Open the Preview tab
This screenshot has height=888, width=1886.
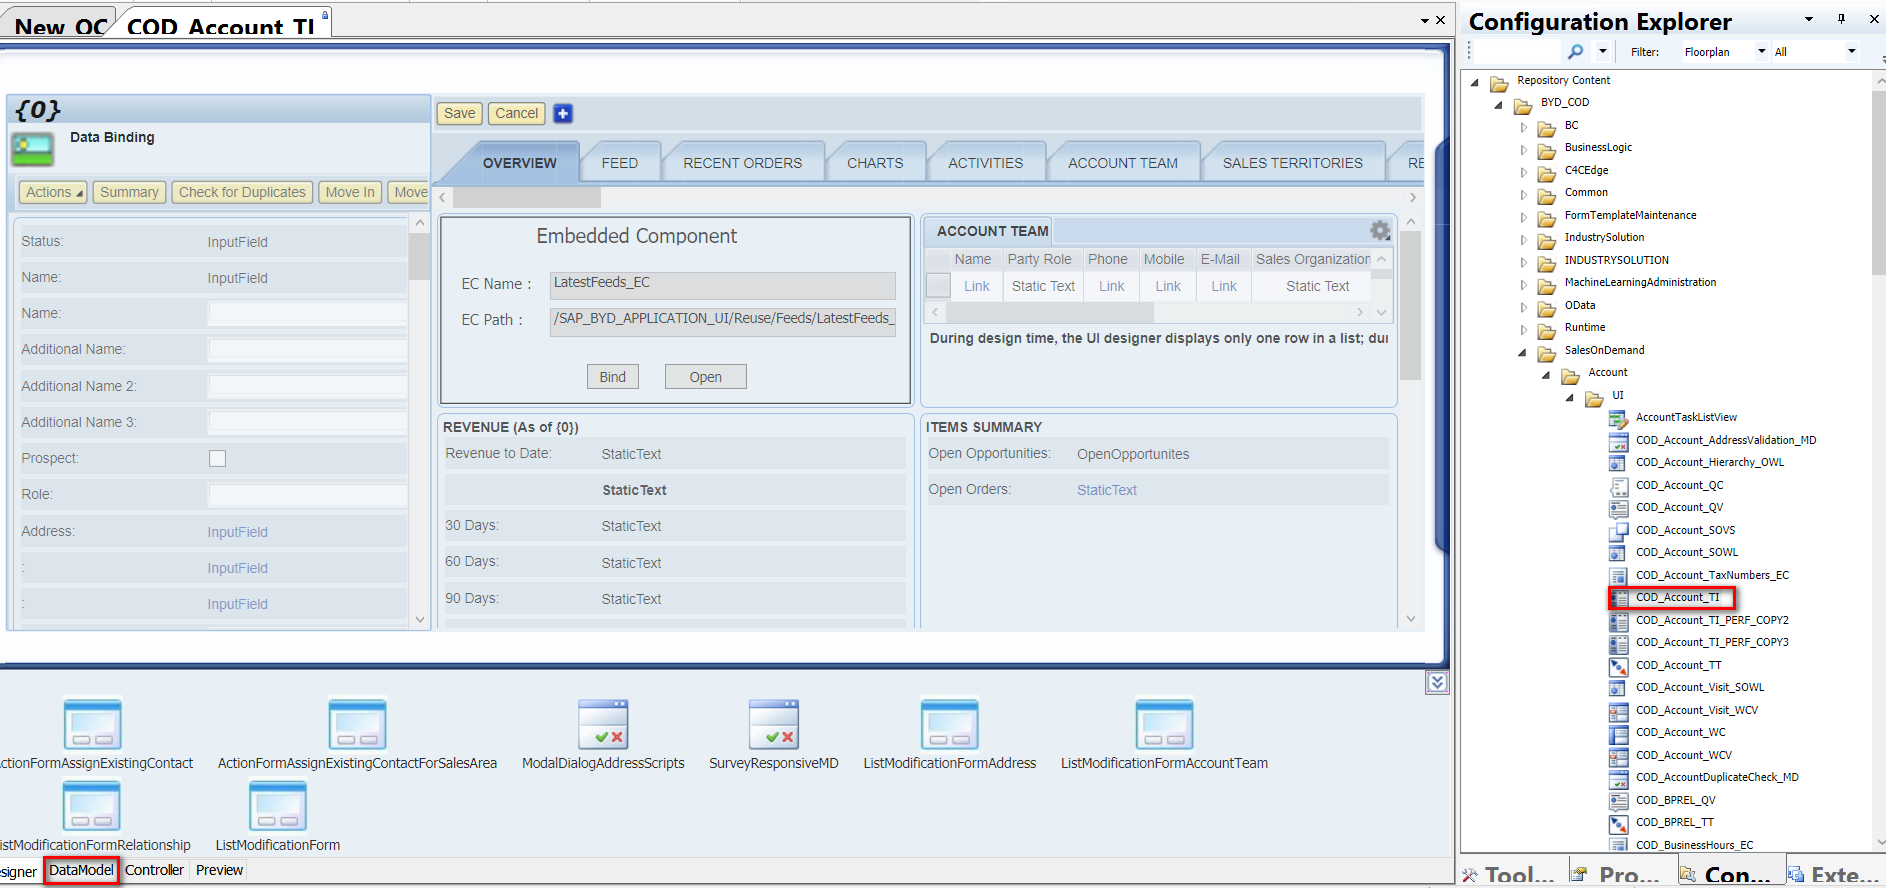[x=220, y=871]
